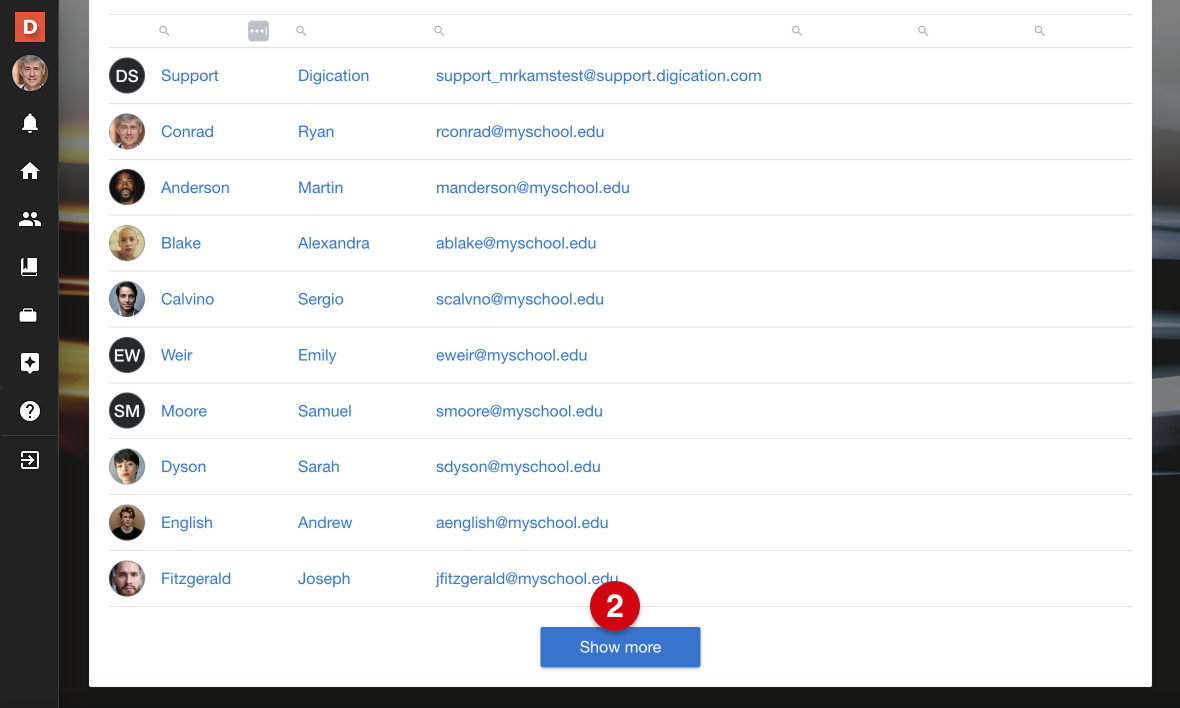Click Sarah Dyson's profile photo
This screenshot has width=1180, height=708.
(x=127, y=466)
